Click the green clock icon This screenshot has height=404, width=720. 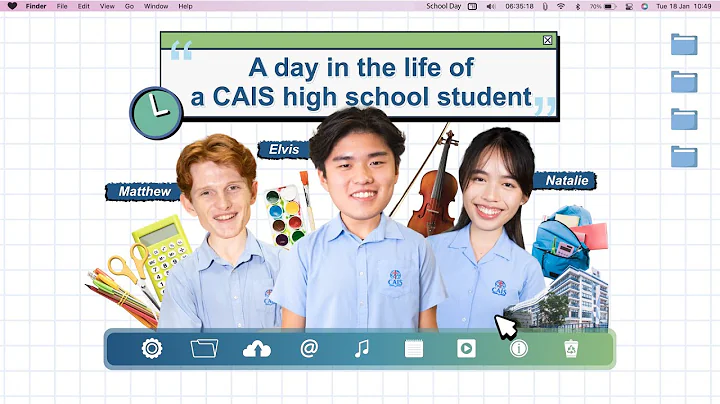pos(156,113)
